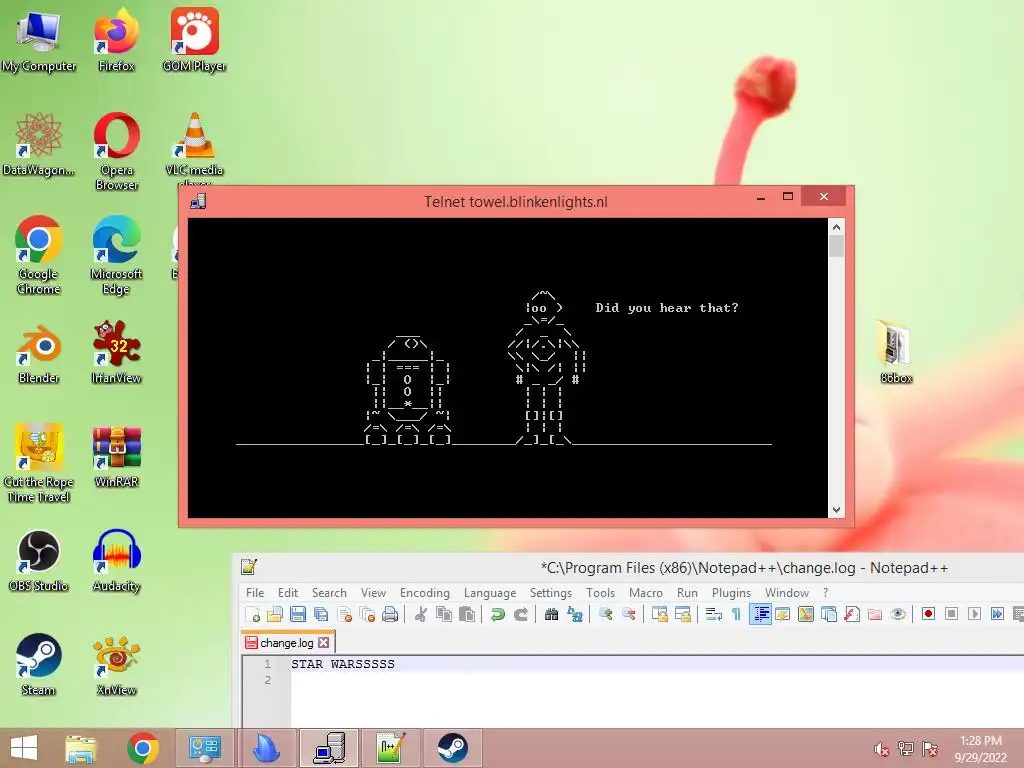Cut selection with the scissors icon
1024x768 pixels.
421,614
